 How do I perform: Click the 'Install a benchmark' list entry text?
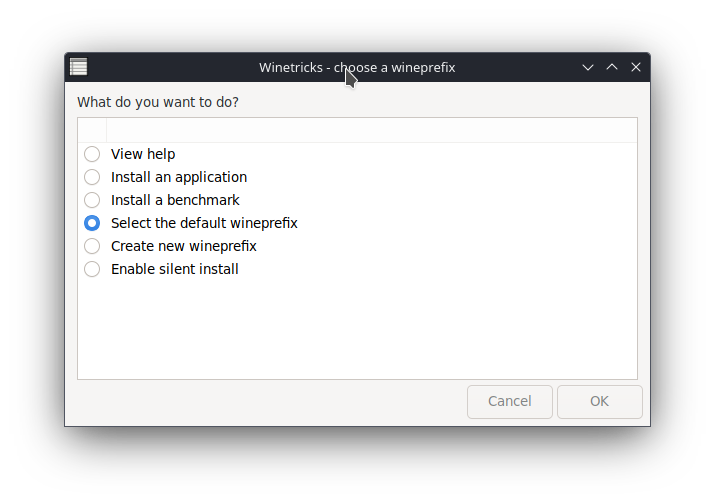(x=175, y=200)
